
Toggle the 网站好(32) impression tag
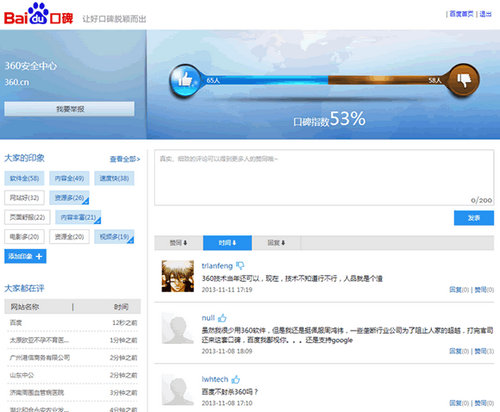coord(24,198)
